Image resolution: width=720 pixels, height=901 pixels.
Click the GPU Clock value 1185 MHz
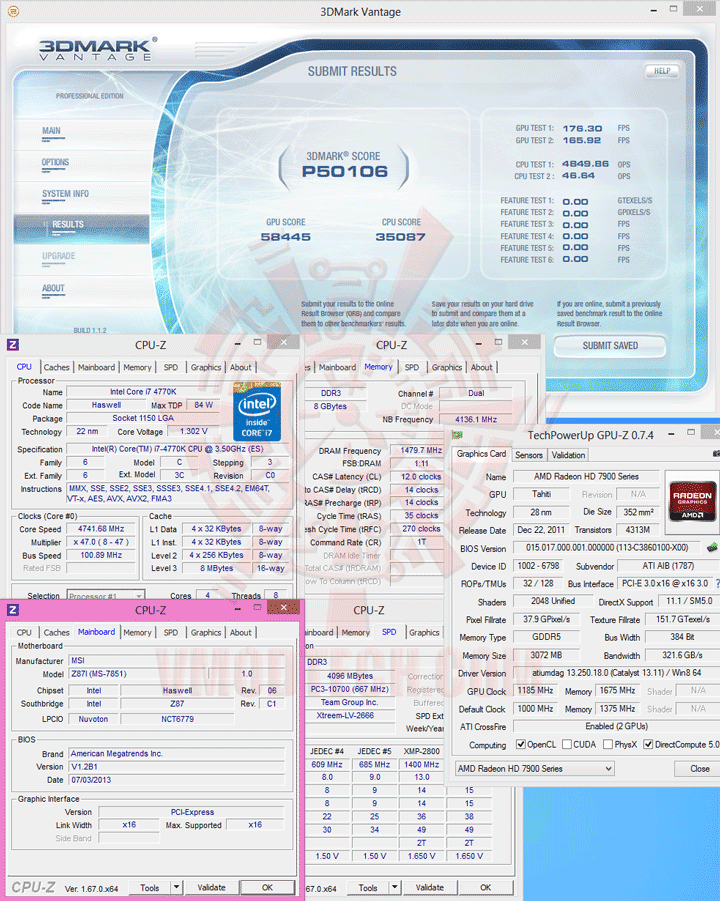[535, 691]
